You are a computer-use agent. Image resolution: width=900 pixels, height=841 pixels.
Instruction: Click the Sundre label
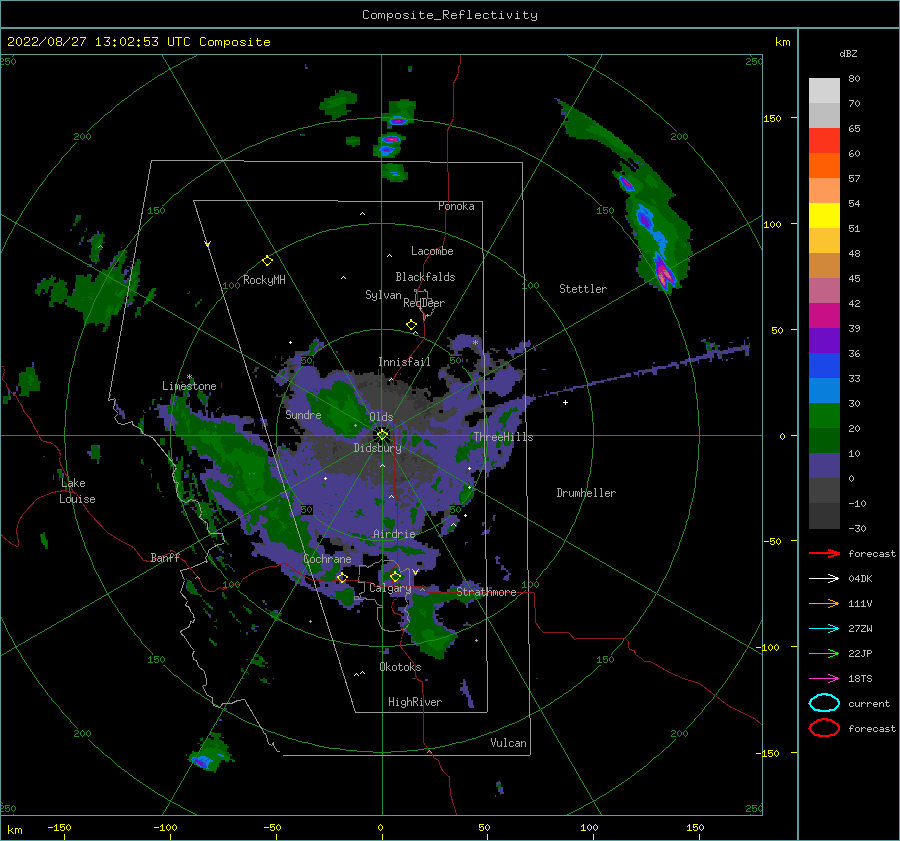[304, 414]
